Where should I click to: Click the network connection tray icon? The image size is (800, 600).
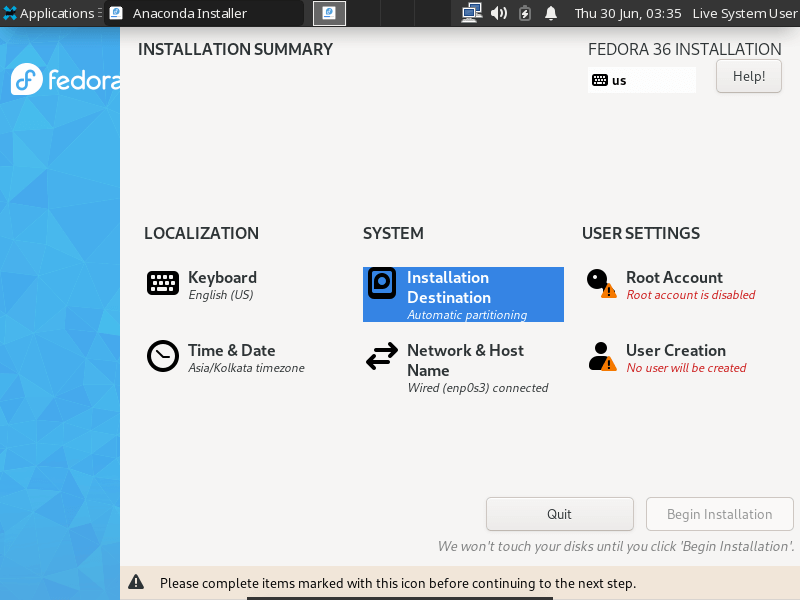point(471,13)
